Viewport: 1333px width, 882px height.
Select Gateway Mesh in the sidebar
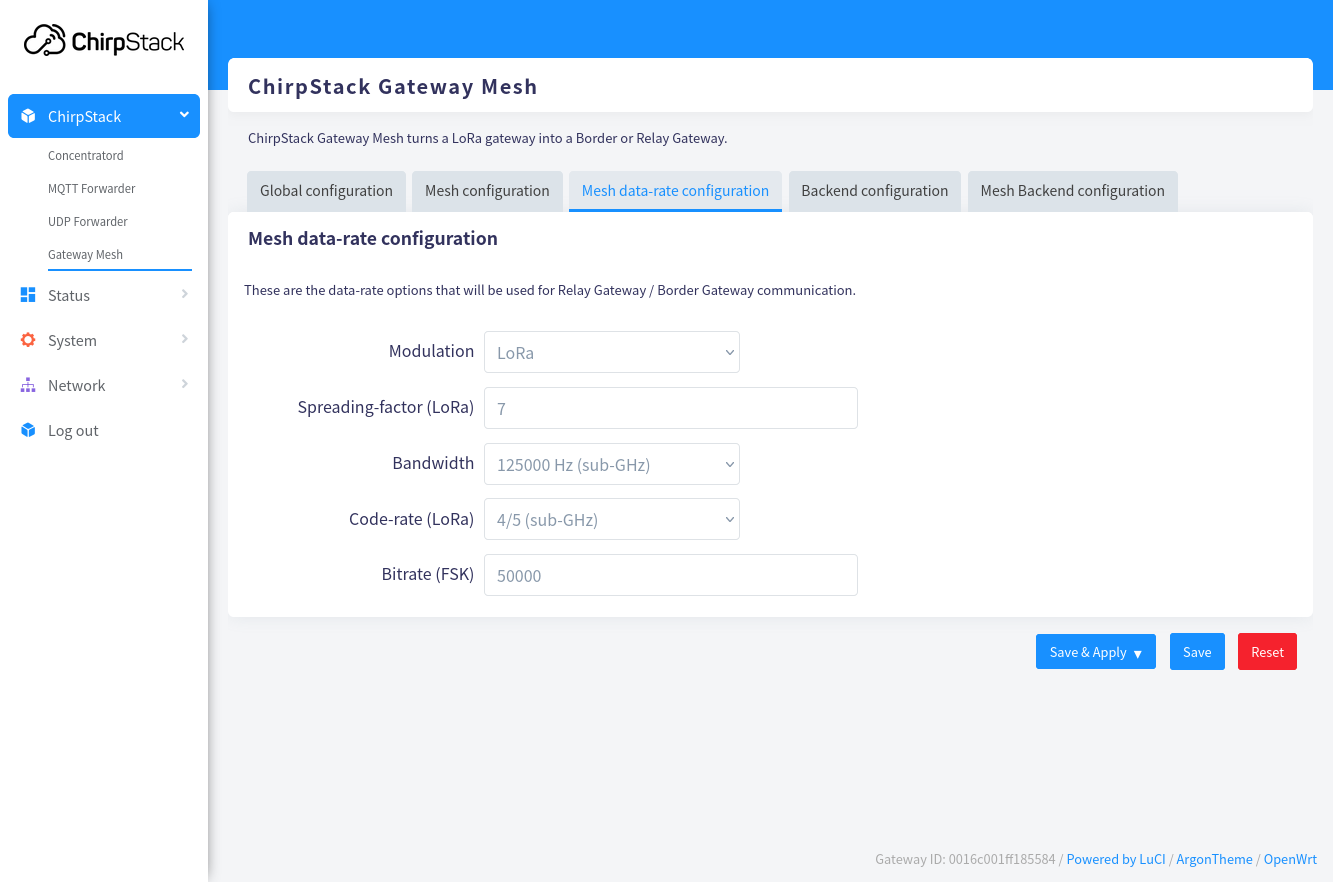click(x=86, y=254)
